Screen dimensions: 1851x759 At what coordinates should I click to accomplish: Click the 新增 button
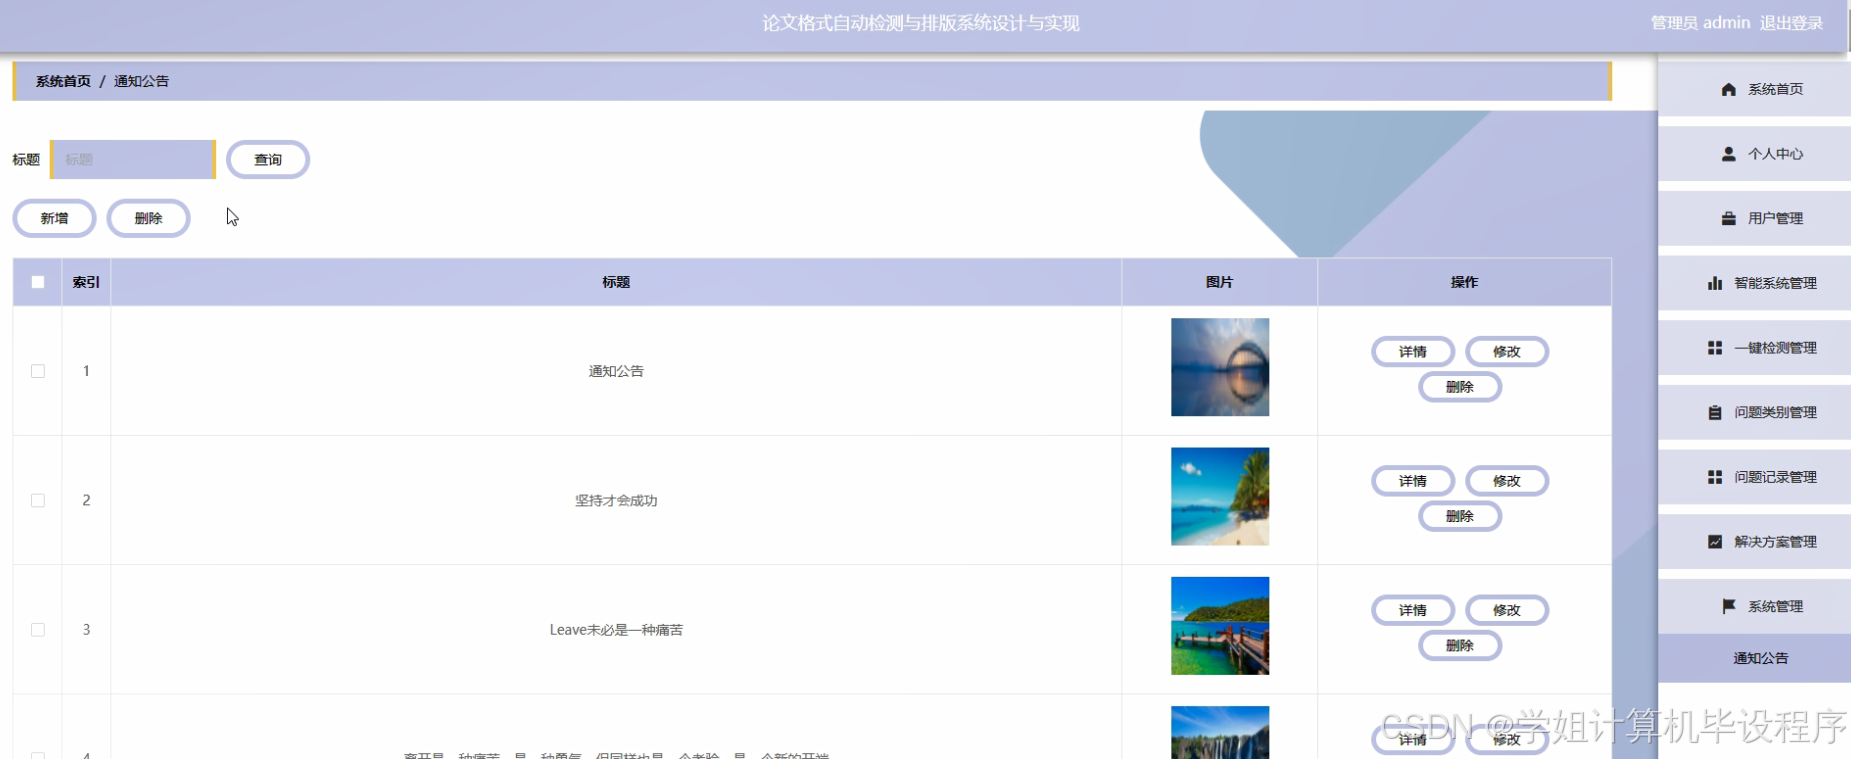point(54,218)
